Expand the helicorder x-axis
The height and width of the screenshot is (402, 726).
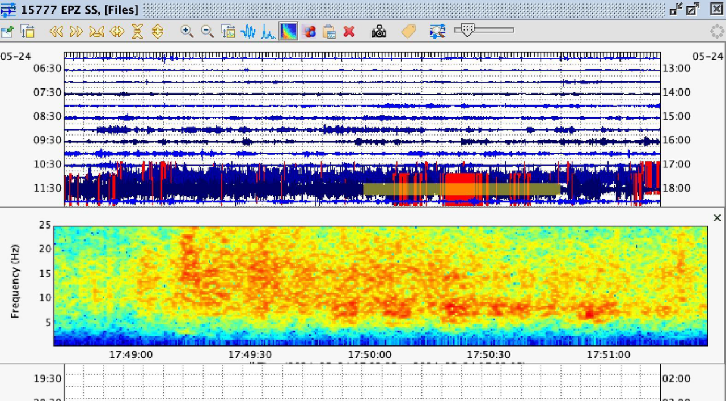click(x=117, y=31)
